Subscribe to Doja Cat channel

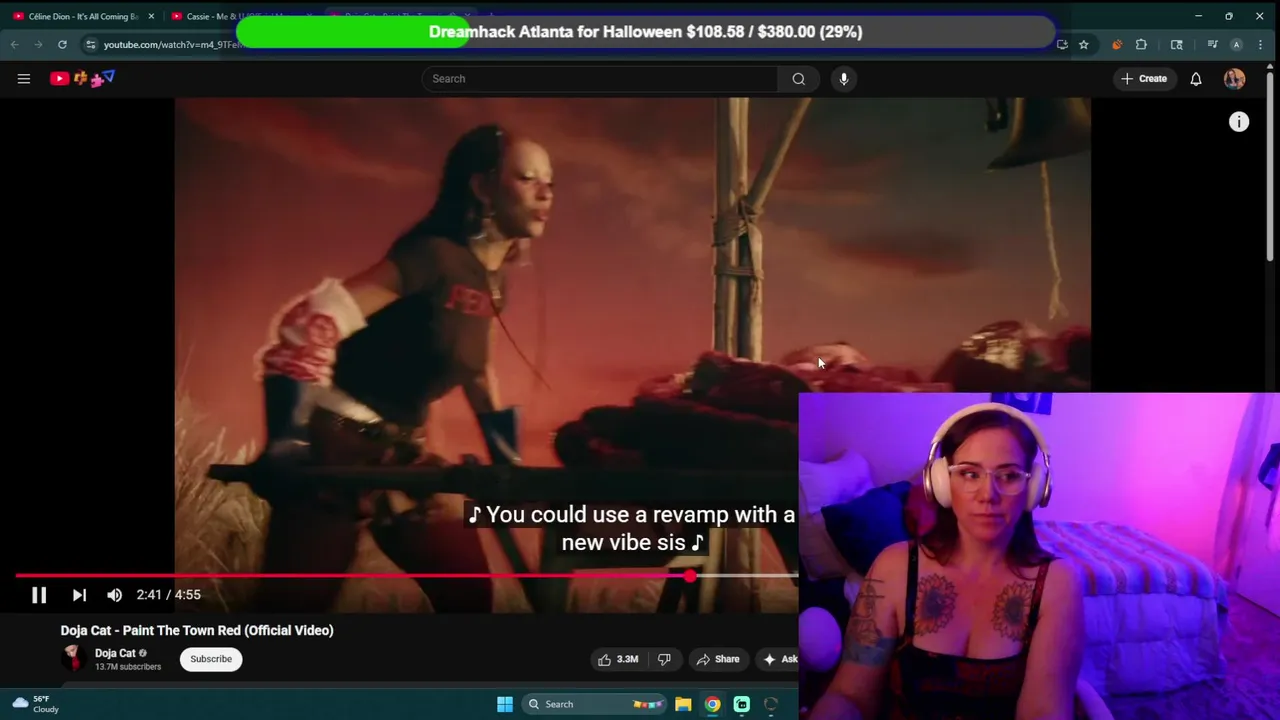211,659
